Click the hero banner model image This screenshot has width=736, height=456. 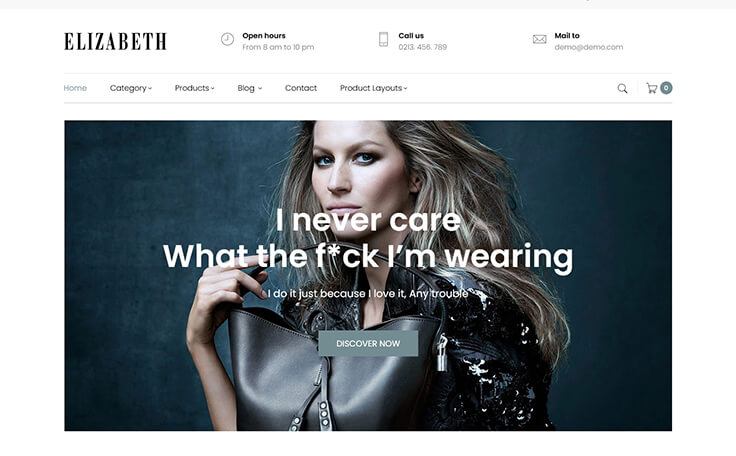[368, 276]
